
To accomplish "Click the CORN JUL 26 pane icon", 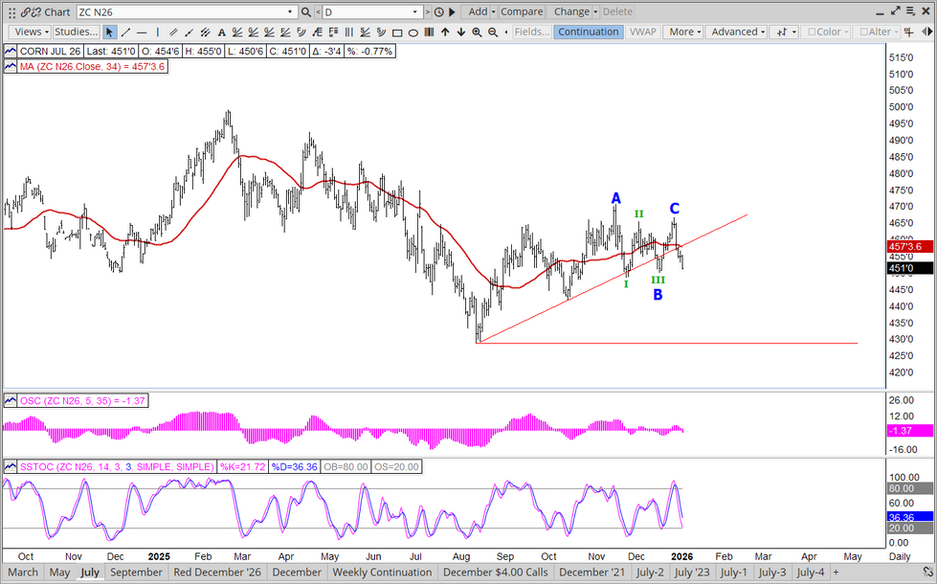I will tap(10, 51).
